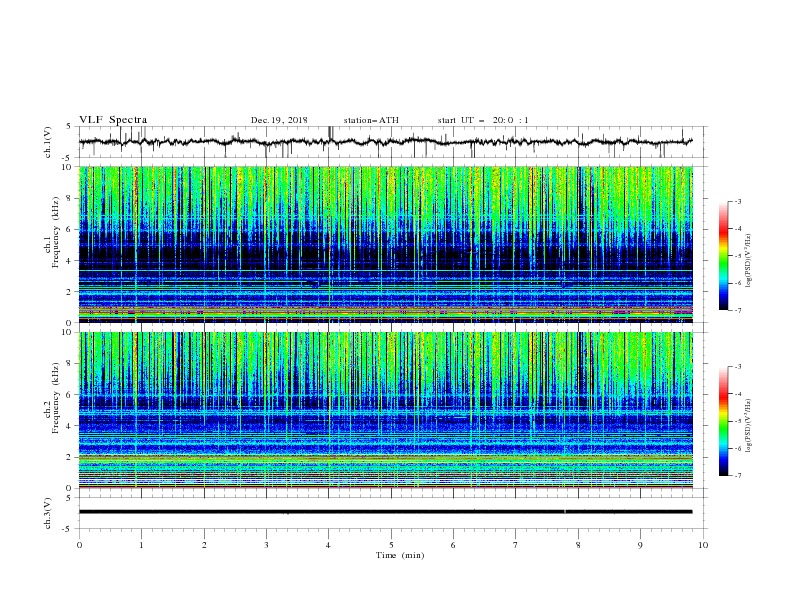This screenshot has height=612, width=792.
Task: Click the time axis tick label "9"
Action: (x=640, y=545)
